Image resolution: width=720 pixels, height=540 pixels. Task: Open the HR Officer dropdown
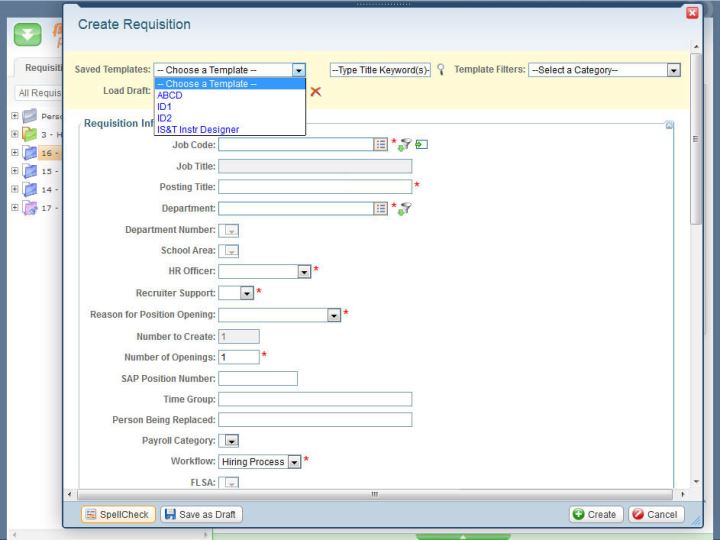click(x=304, y=271)
